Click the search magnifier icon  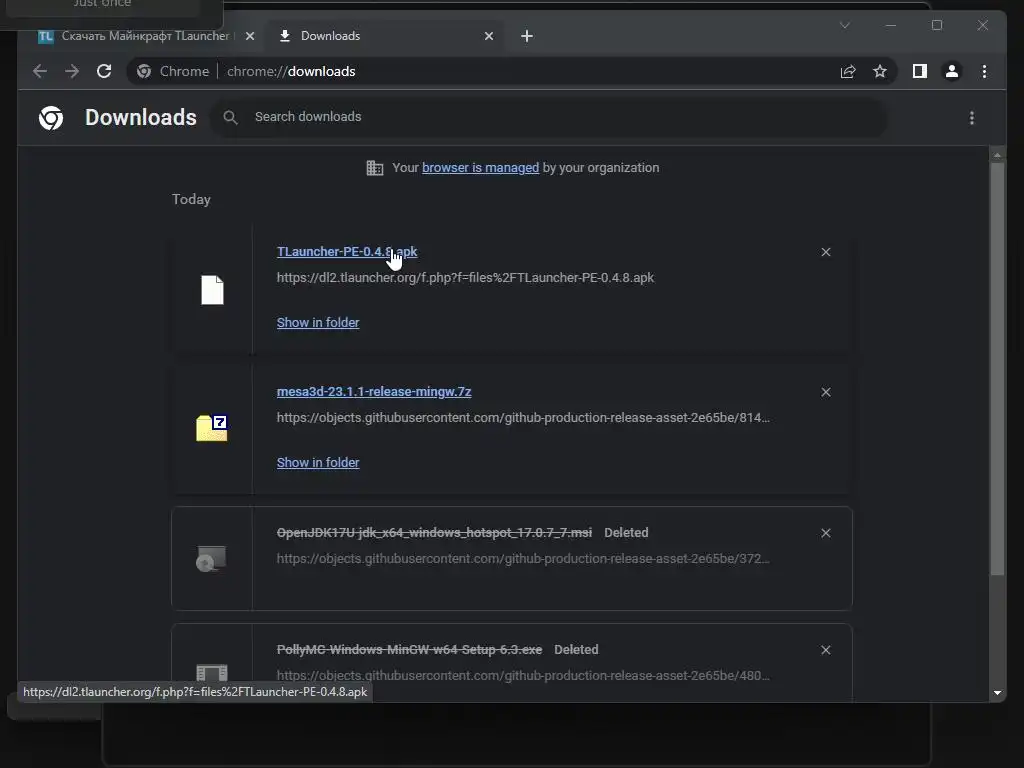tap(230, 118)
